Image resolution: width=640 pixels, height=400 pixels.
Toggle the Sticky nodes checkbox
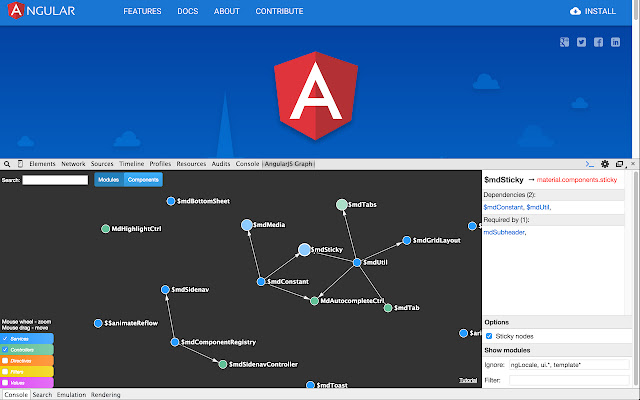489,336
